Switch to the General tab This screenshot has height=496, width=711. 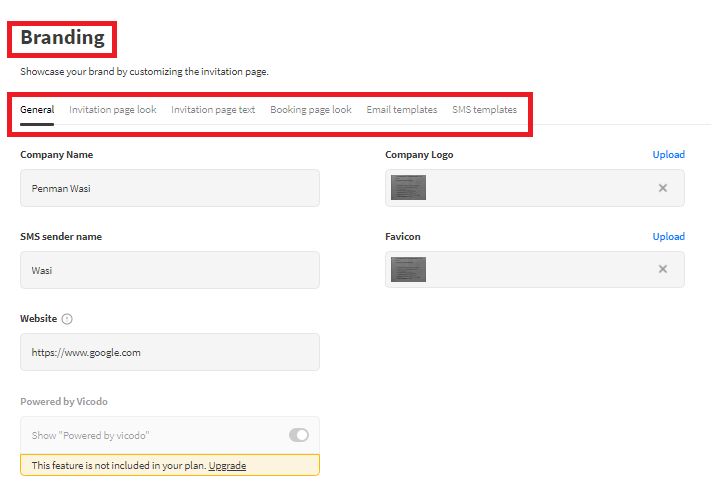coord(37,110)
